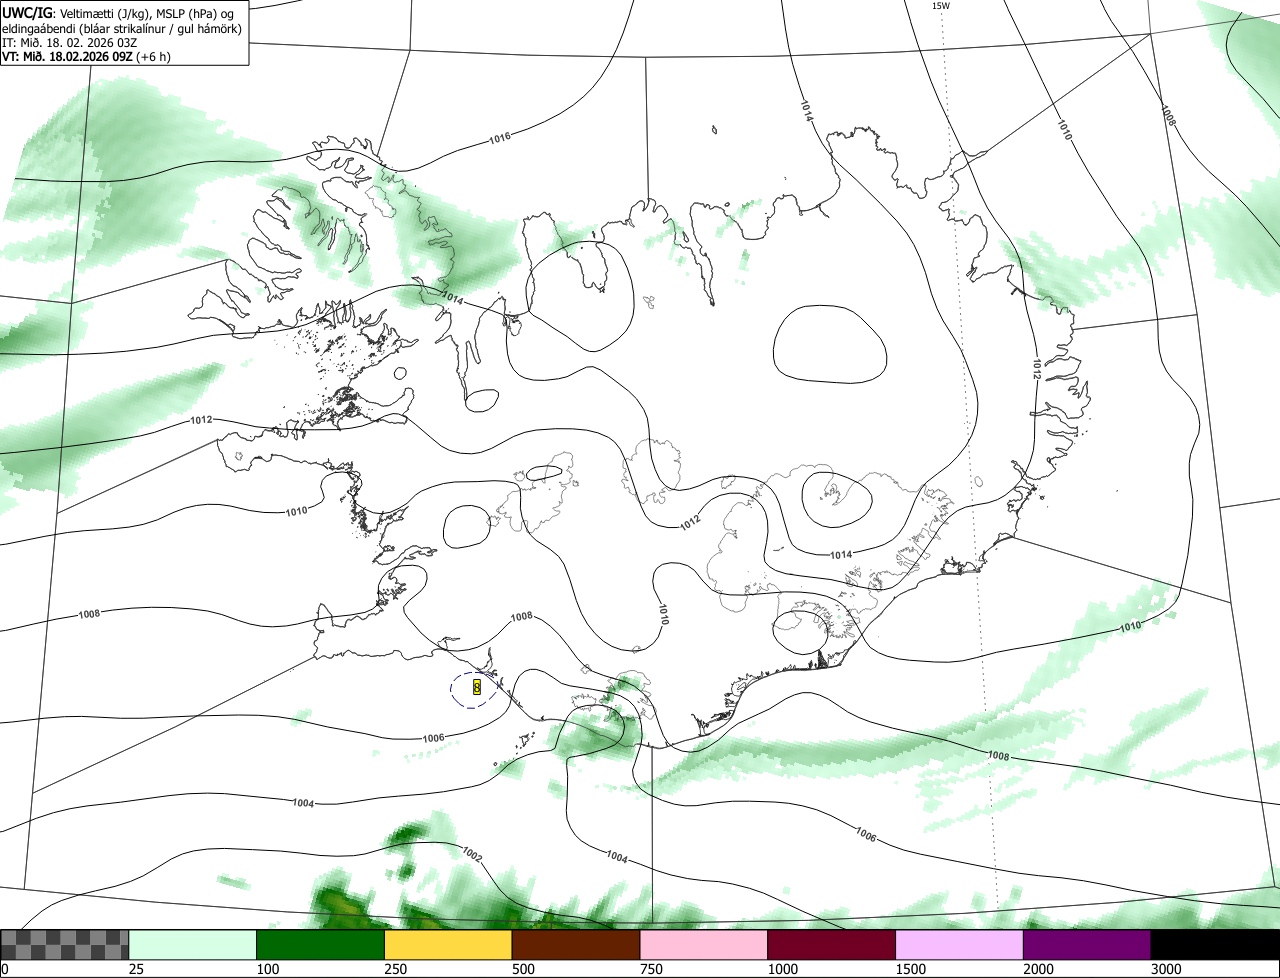The image size is (1280, 978).
Task: Click the "15W" longitude label
Action: point(940,6)
